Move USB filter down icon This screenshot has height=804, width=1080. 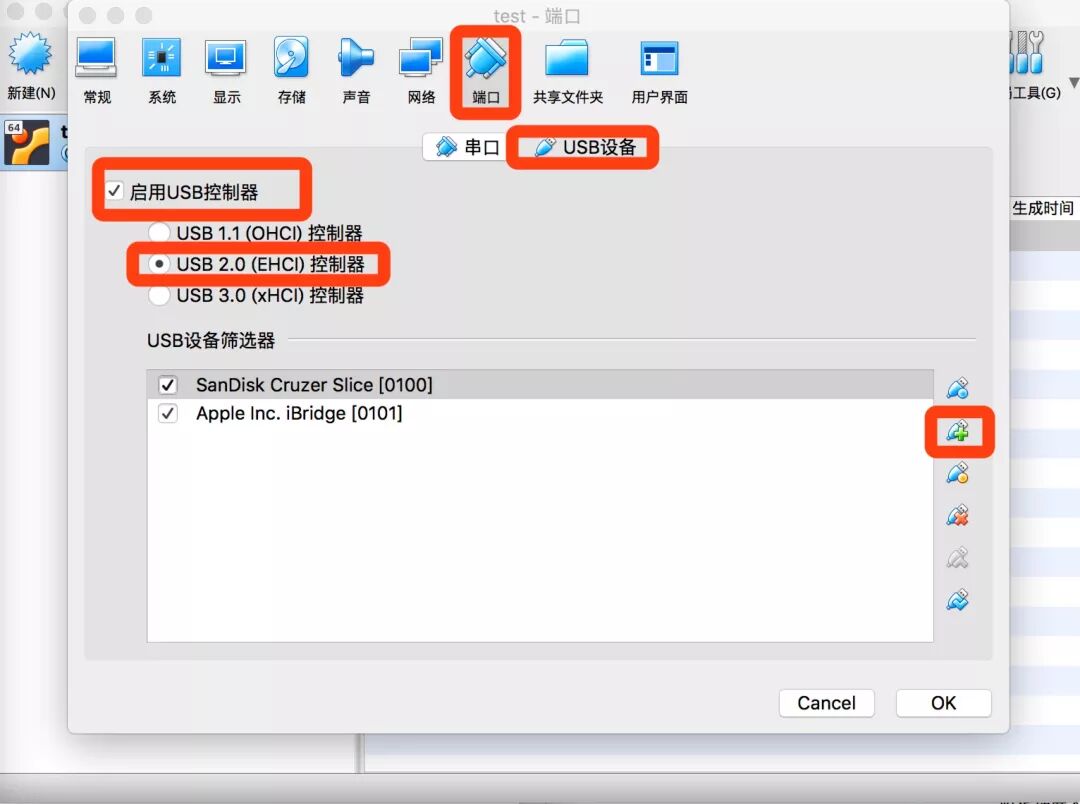(x=957, y=600)
